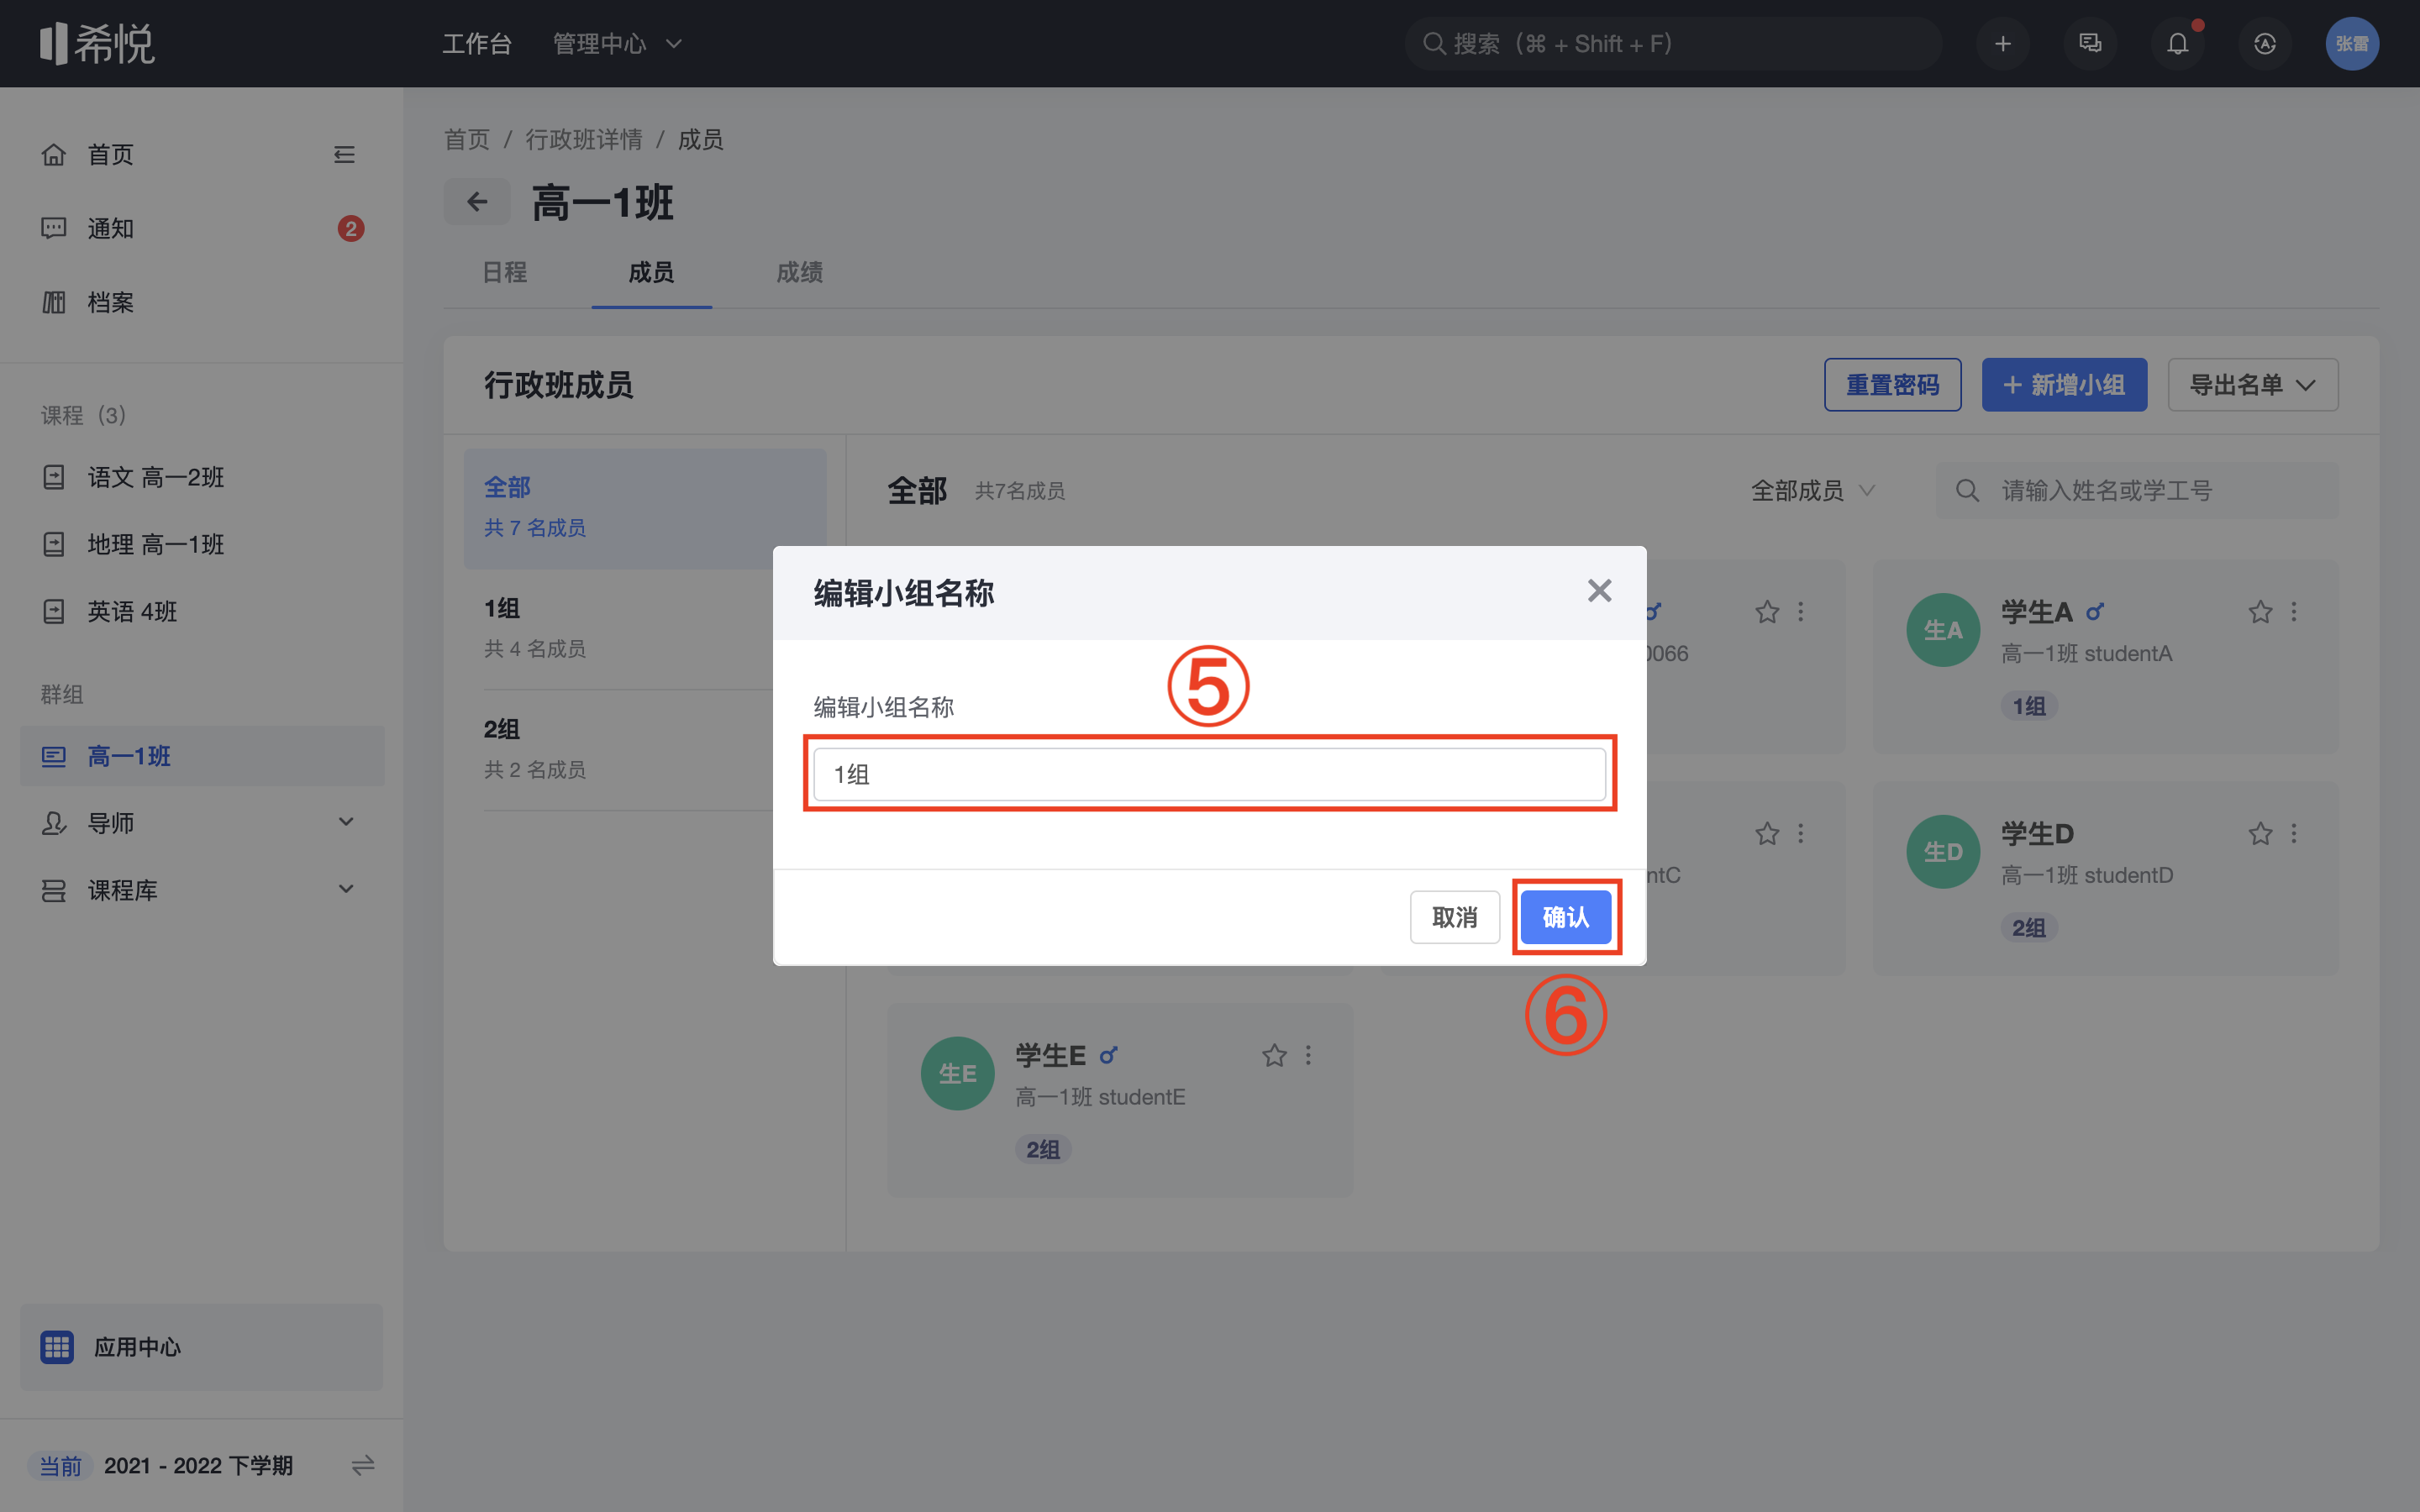Switch to the 成绩 tab
This screenshot has width=2420, height=1512.
point(799,272)
